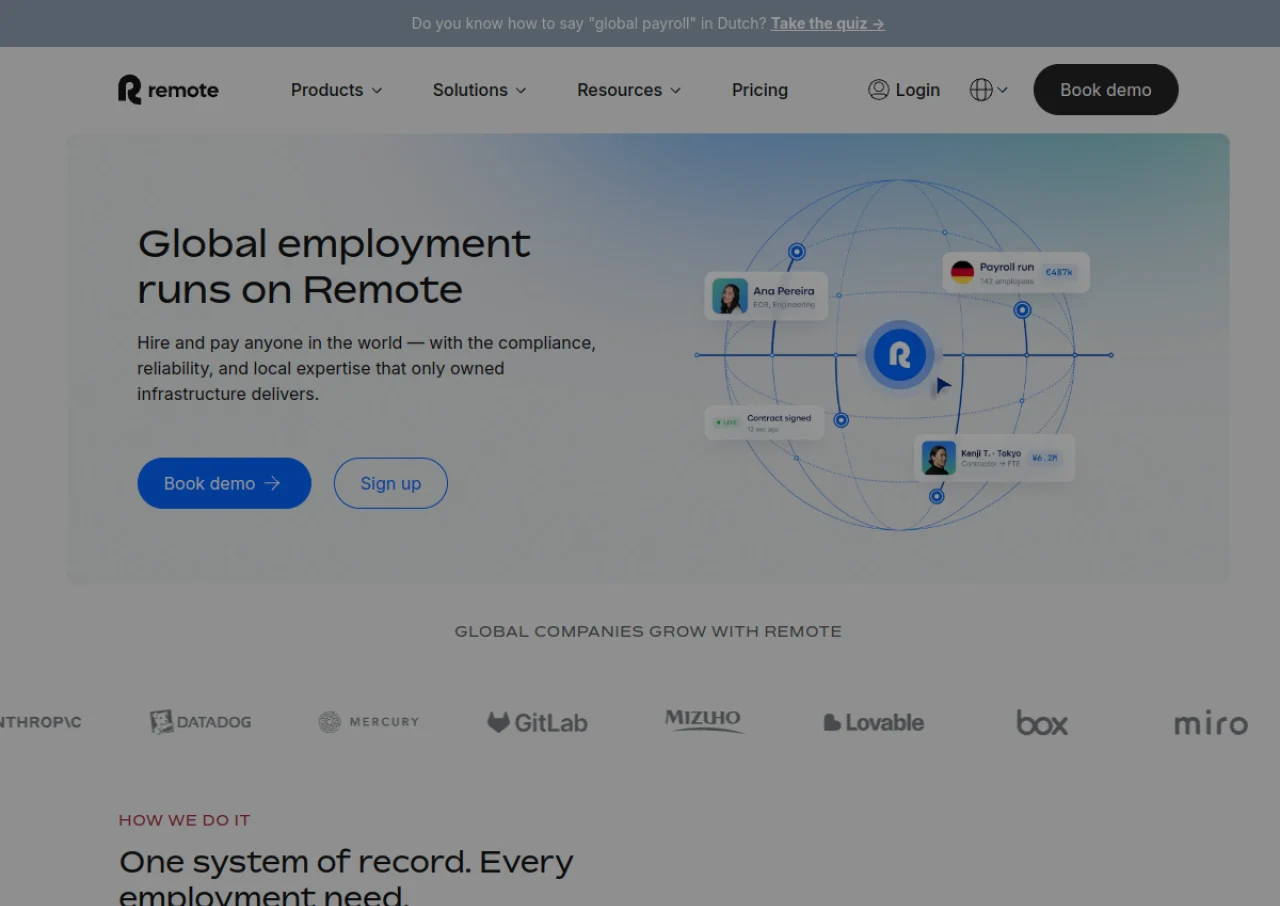Click the Login link
Image resolution: width=1280 pixels, height=906 pixels.
(x=904, y=90)
